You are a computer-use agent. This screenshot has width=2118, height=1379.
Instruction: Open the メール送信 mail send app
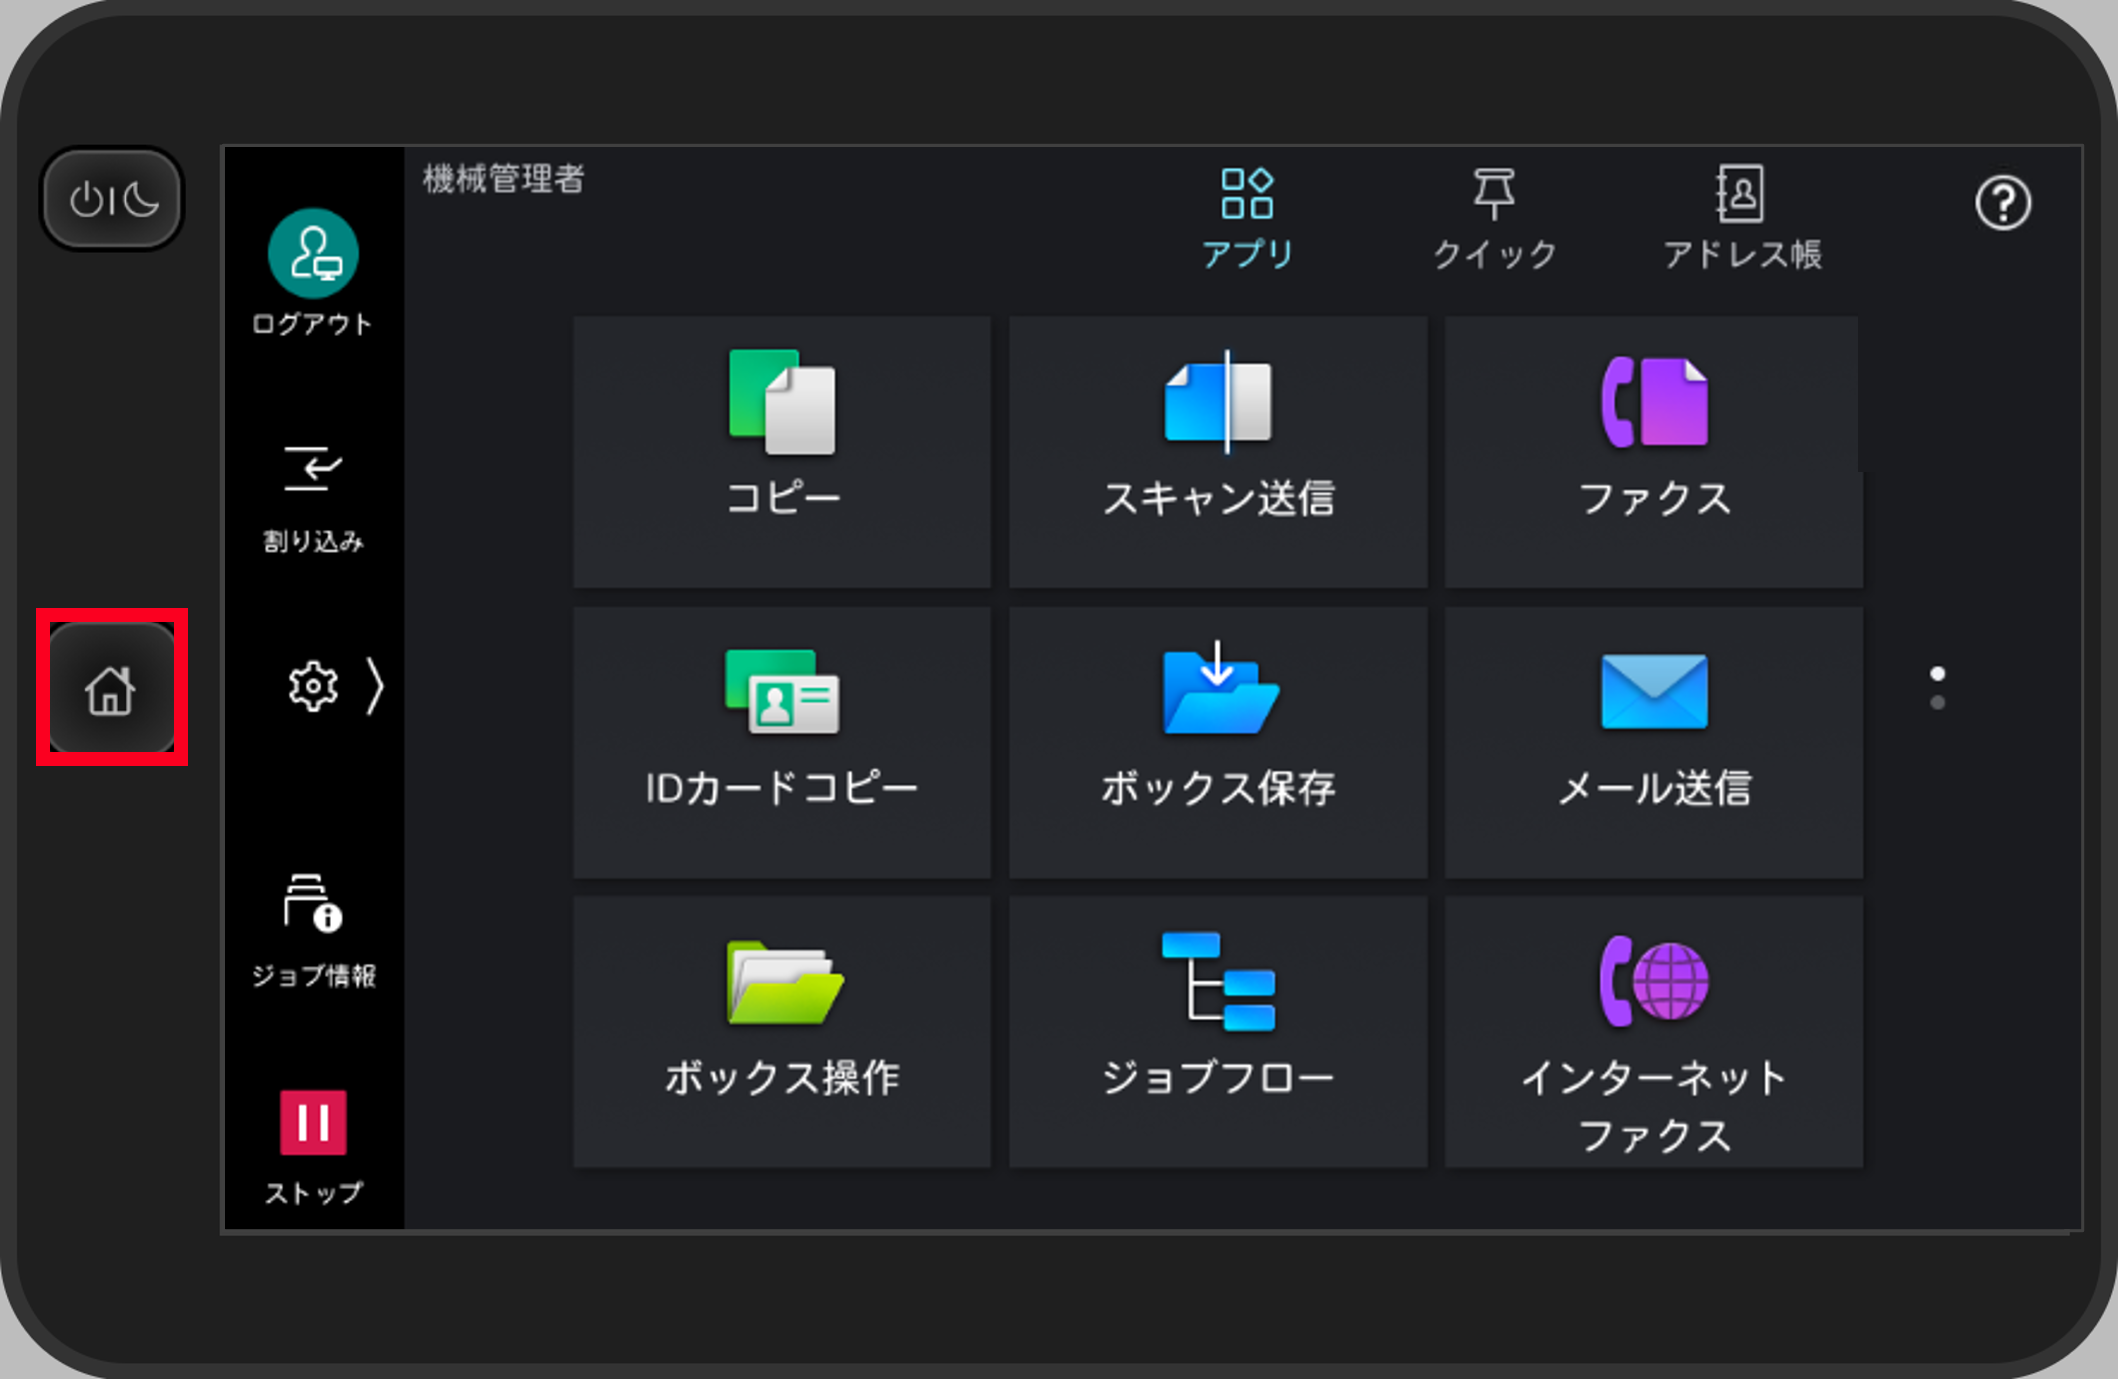coord(1654,742)
